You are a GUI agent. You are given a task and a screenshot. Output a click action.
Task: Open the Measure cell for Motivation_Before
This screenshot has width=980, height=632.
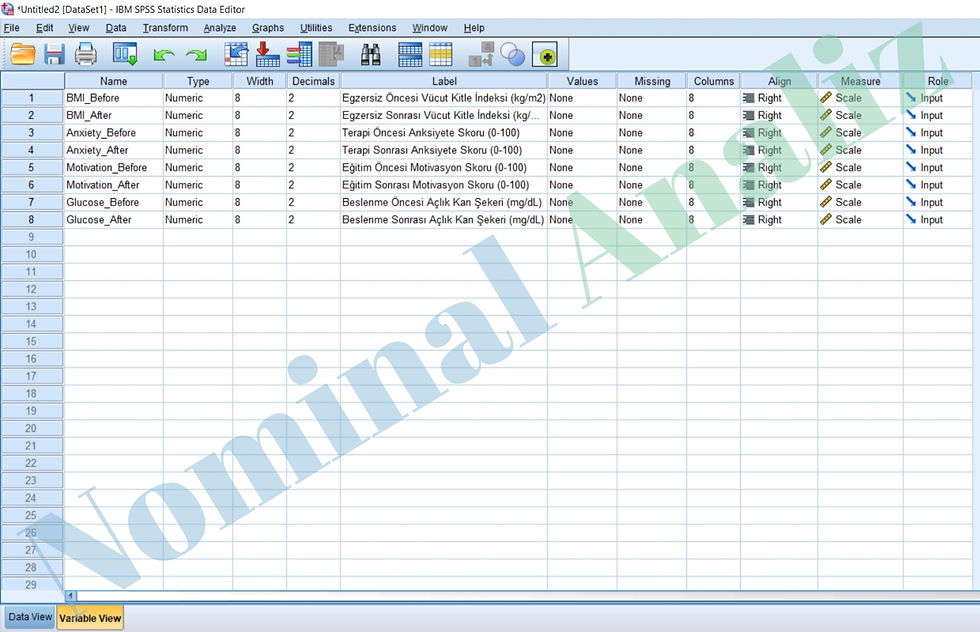point(860,168)
